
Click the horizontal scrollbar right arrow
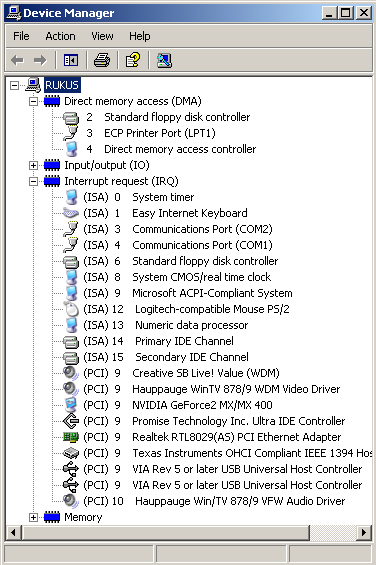(x=364, y=533)
